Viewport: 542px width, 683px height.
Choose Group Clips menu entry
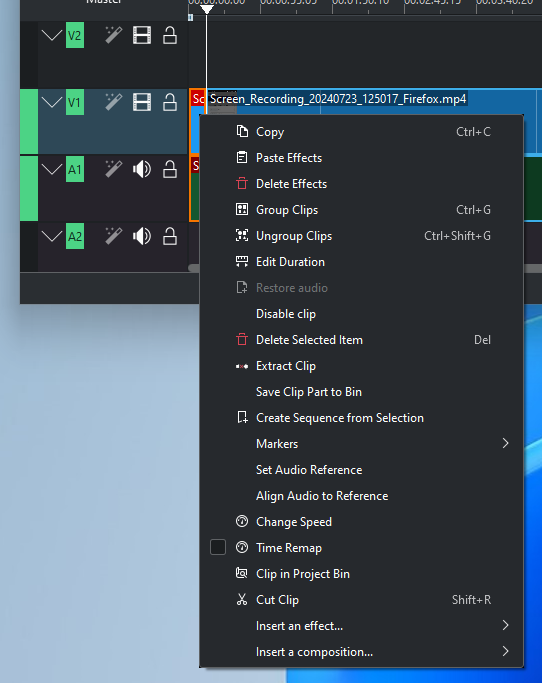point(362,210)
